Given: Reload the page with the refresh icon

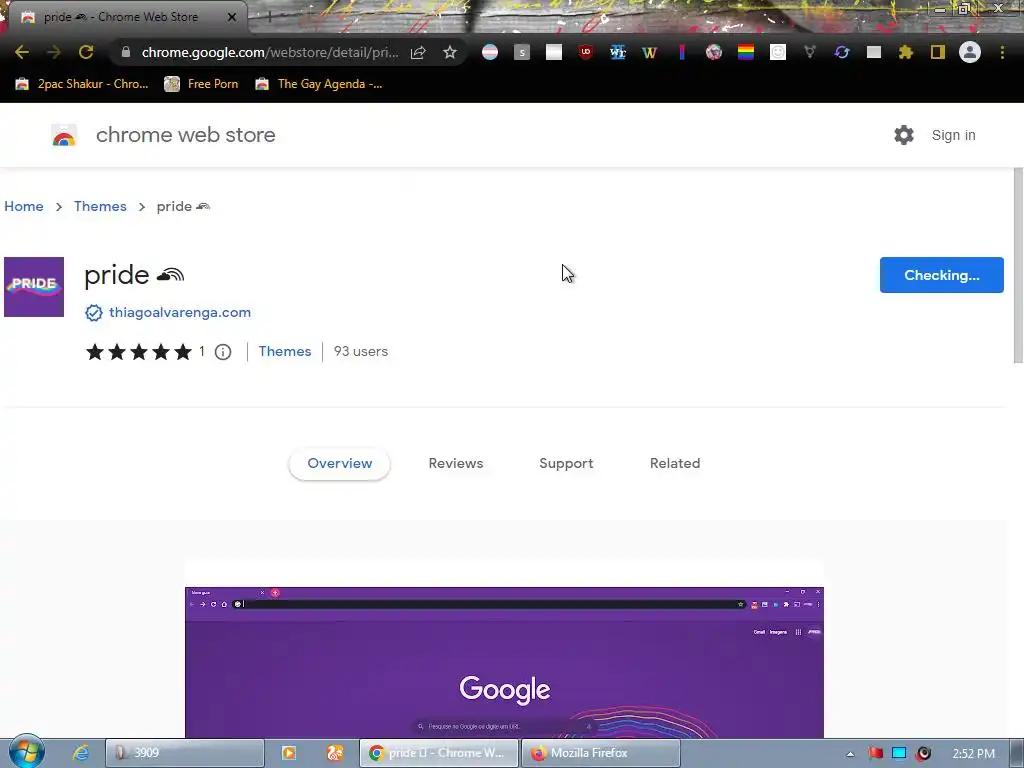Looking at the screenshot, I should pyautogui.click(x=86, y=52).
